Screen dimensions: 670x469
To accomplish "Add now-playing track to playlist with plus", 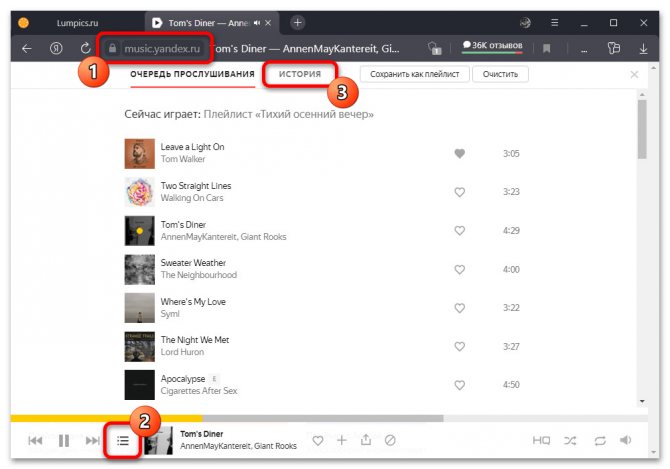I will click(x=342, y=440).
